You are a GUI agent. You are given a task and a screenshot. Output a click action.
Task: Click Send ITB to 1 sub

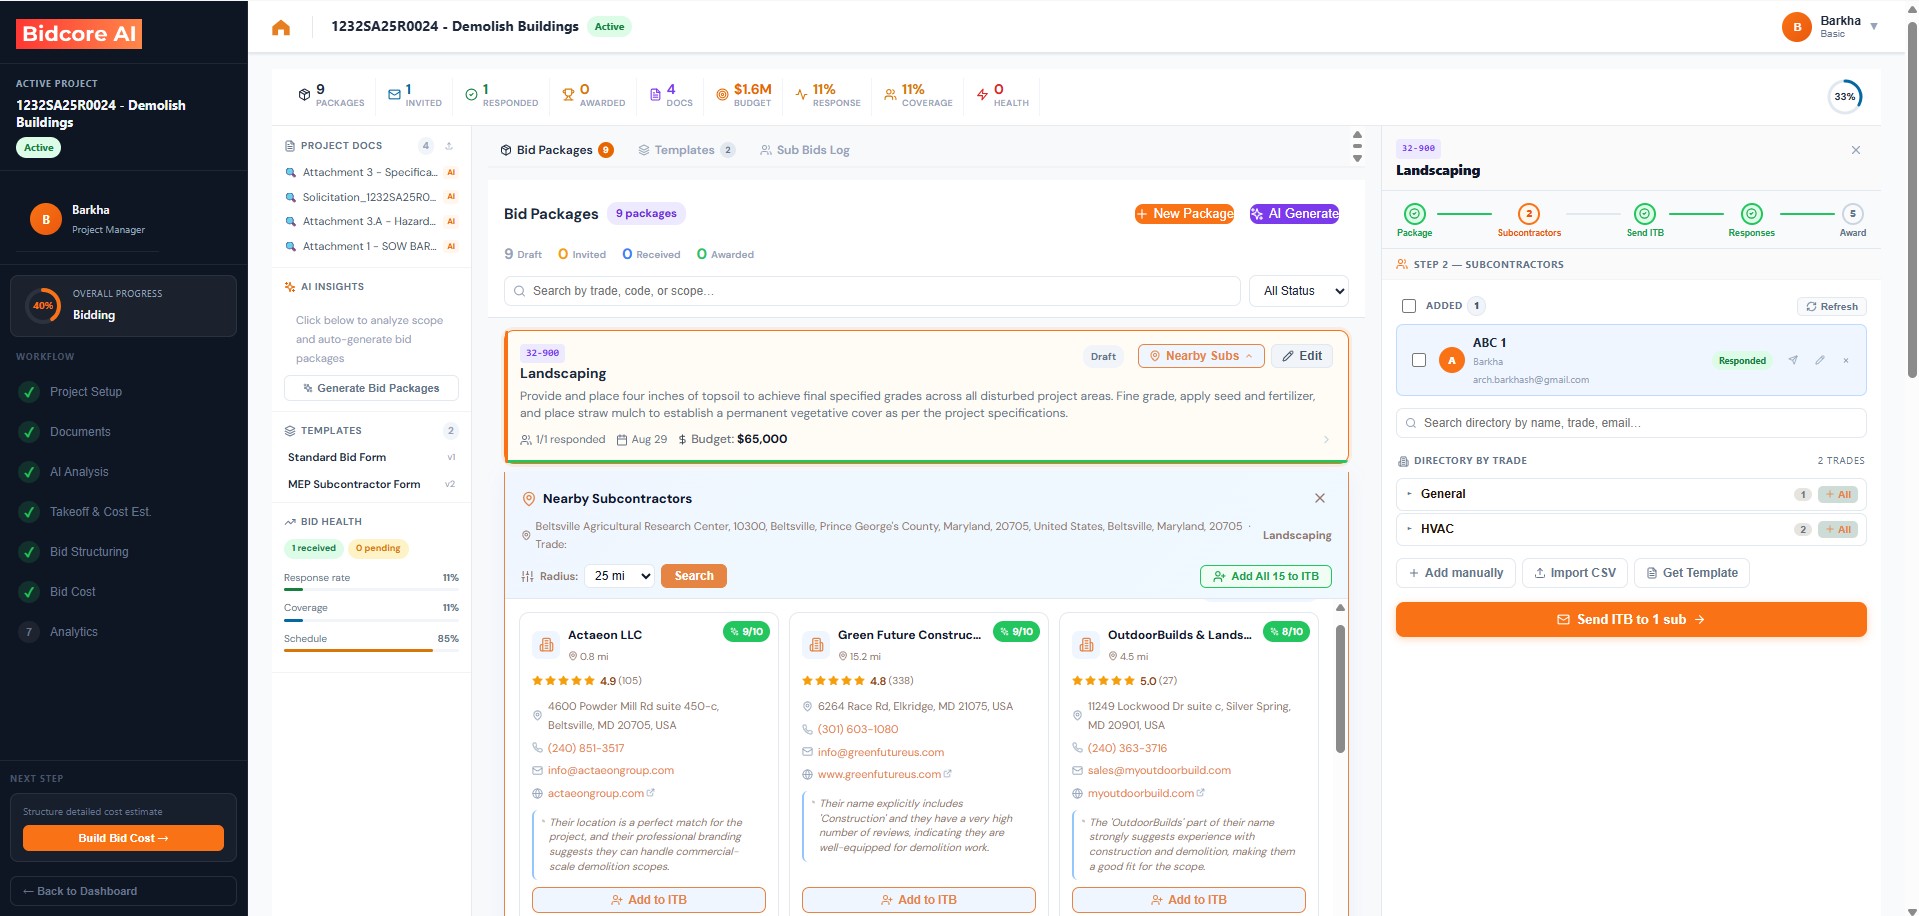tap(1630, 619)
